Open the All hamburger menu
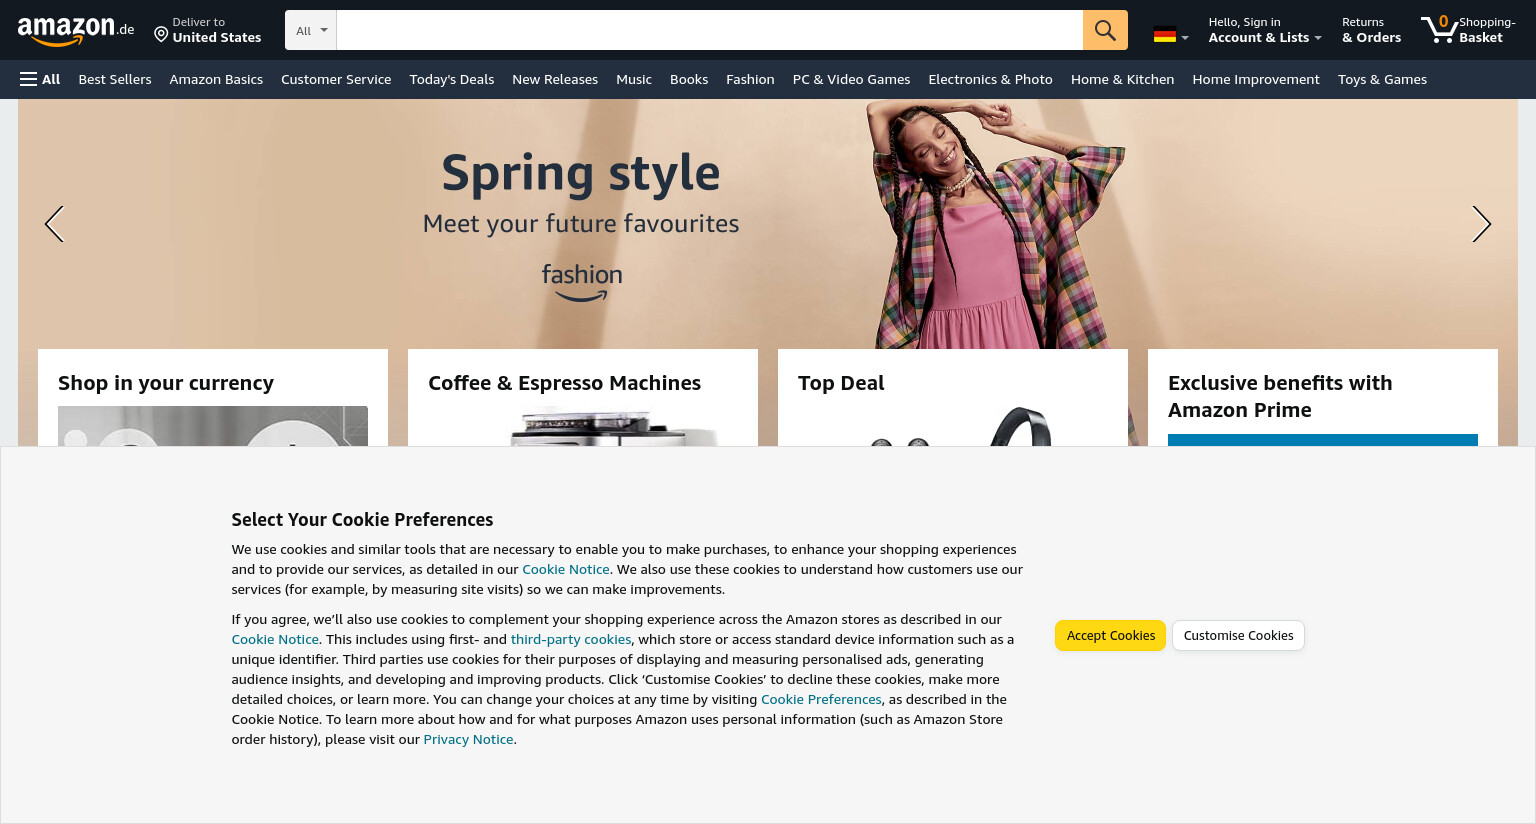The width and height of the screenshot is (1536, 824). [40, 79]
